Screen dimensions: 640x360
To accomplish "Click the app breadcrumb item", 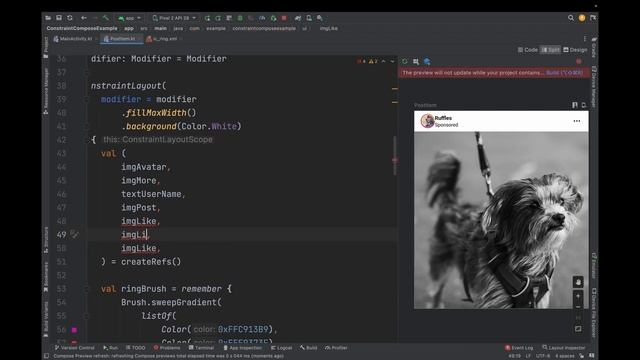I will 129,29.
